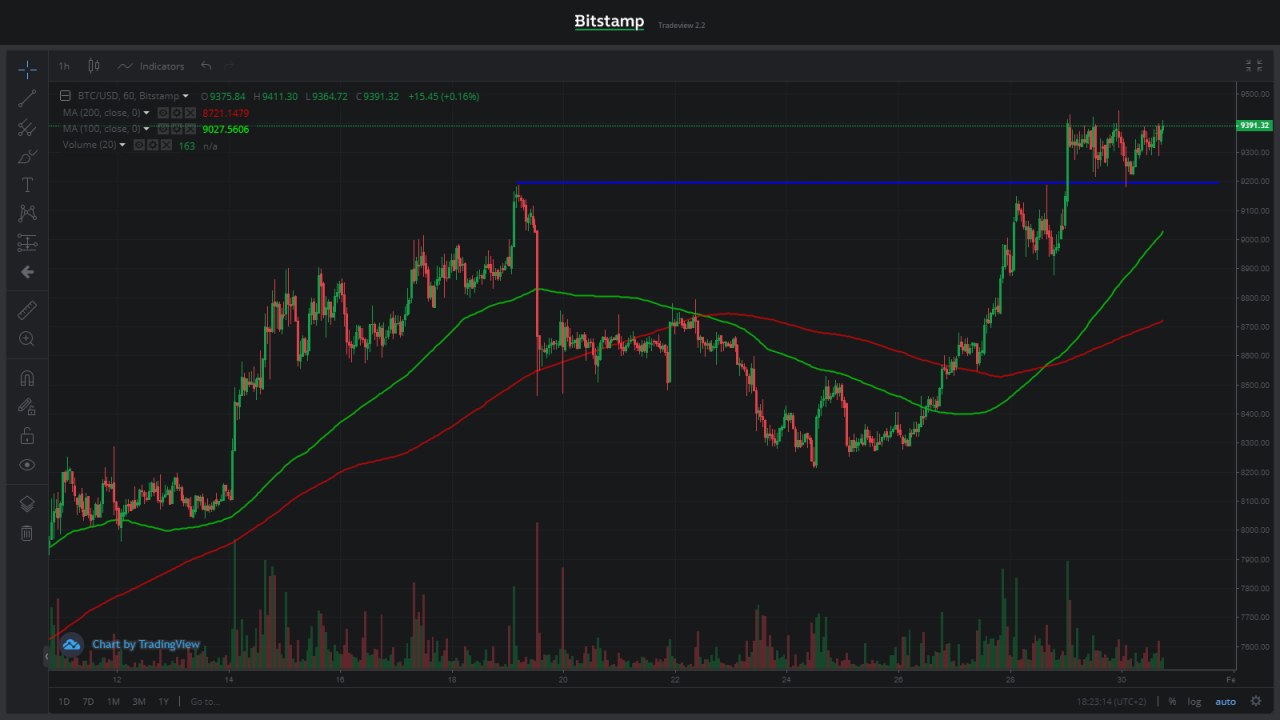Open the MA (100, close, 0) dropdown arrow
Viewport: 1280px width, 720px height.
pyautogui.click(x=147, y=129)
